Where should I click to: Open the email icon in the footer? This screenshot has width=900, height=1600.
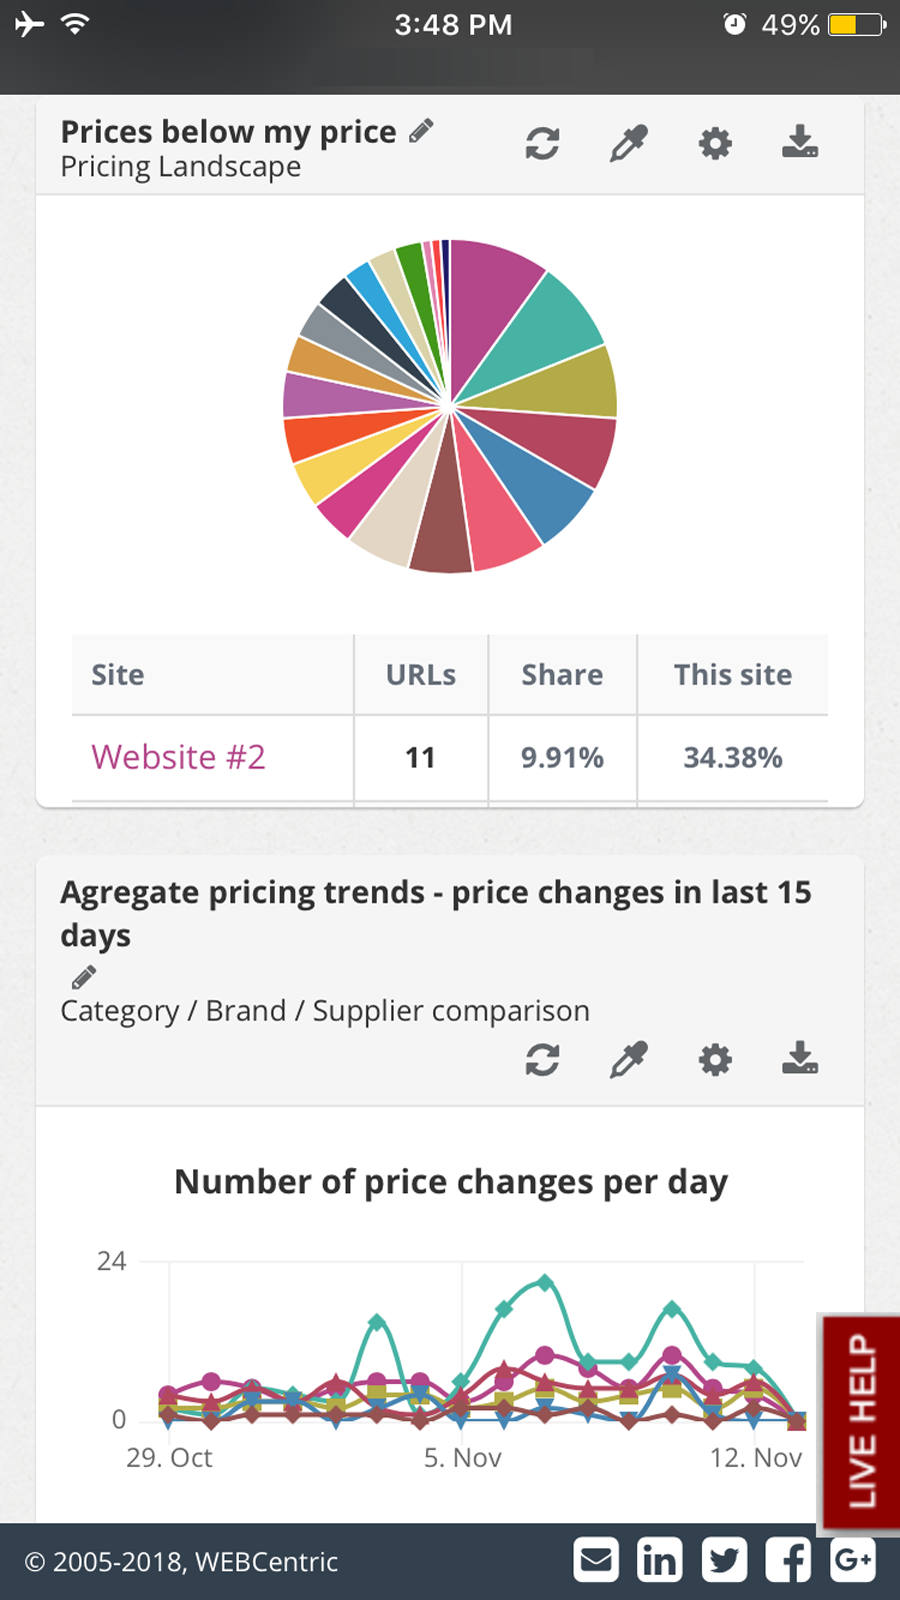click(596, 1560)
